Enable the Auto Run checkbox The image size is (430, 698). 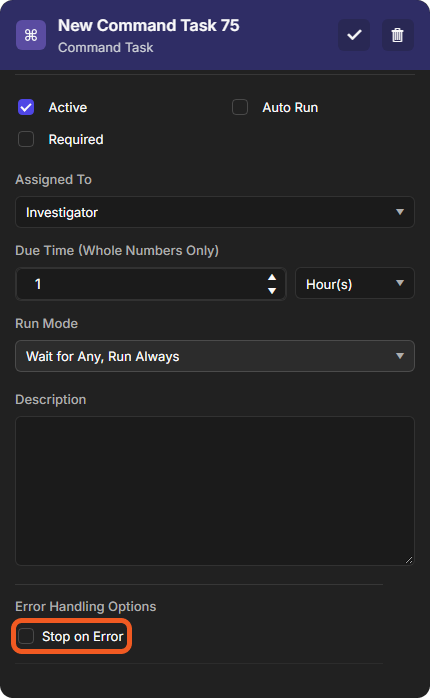pyautogui.click(x=240, y=107)
